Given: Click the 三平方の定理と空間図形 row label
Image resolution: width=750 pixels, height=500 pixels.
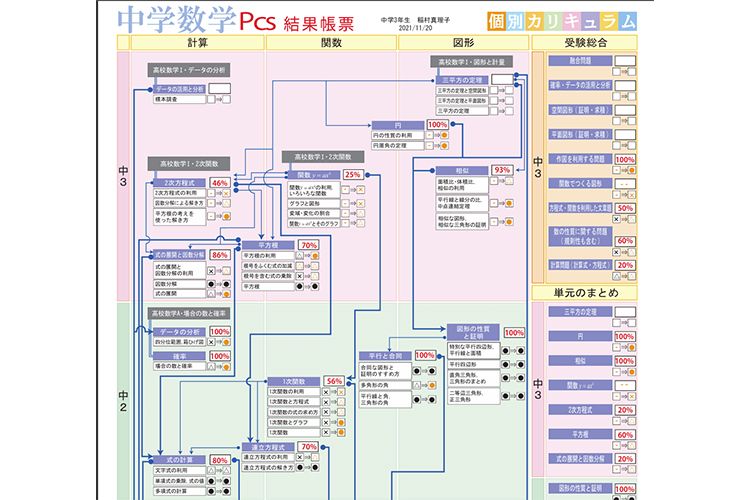Looking at the screenshot, I should pos(462,90).
